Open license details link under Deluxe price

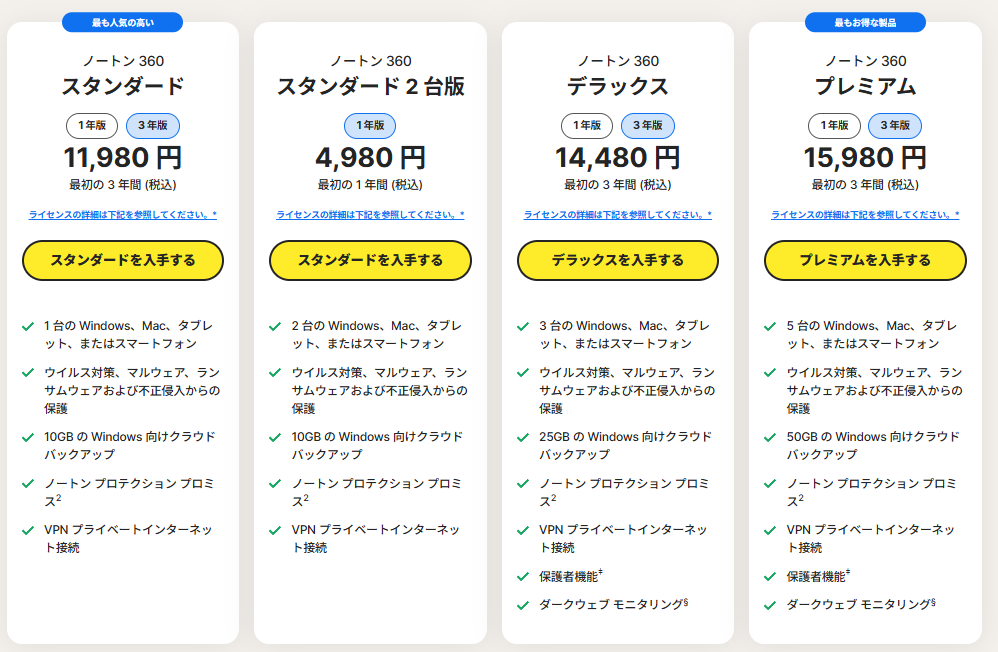pos(618,215)
